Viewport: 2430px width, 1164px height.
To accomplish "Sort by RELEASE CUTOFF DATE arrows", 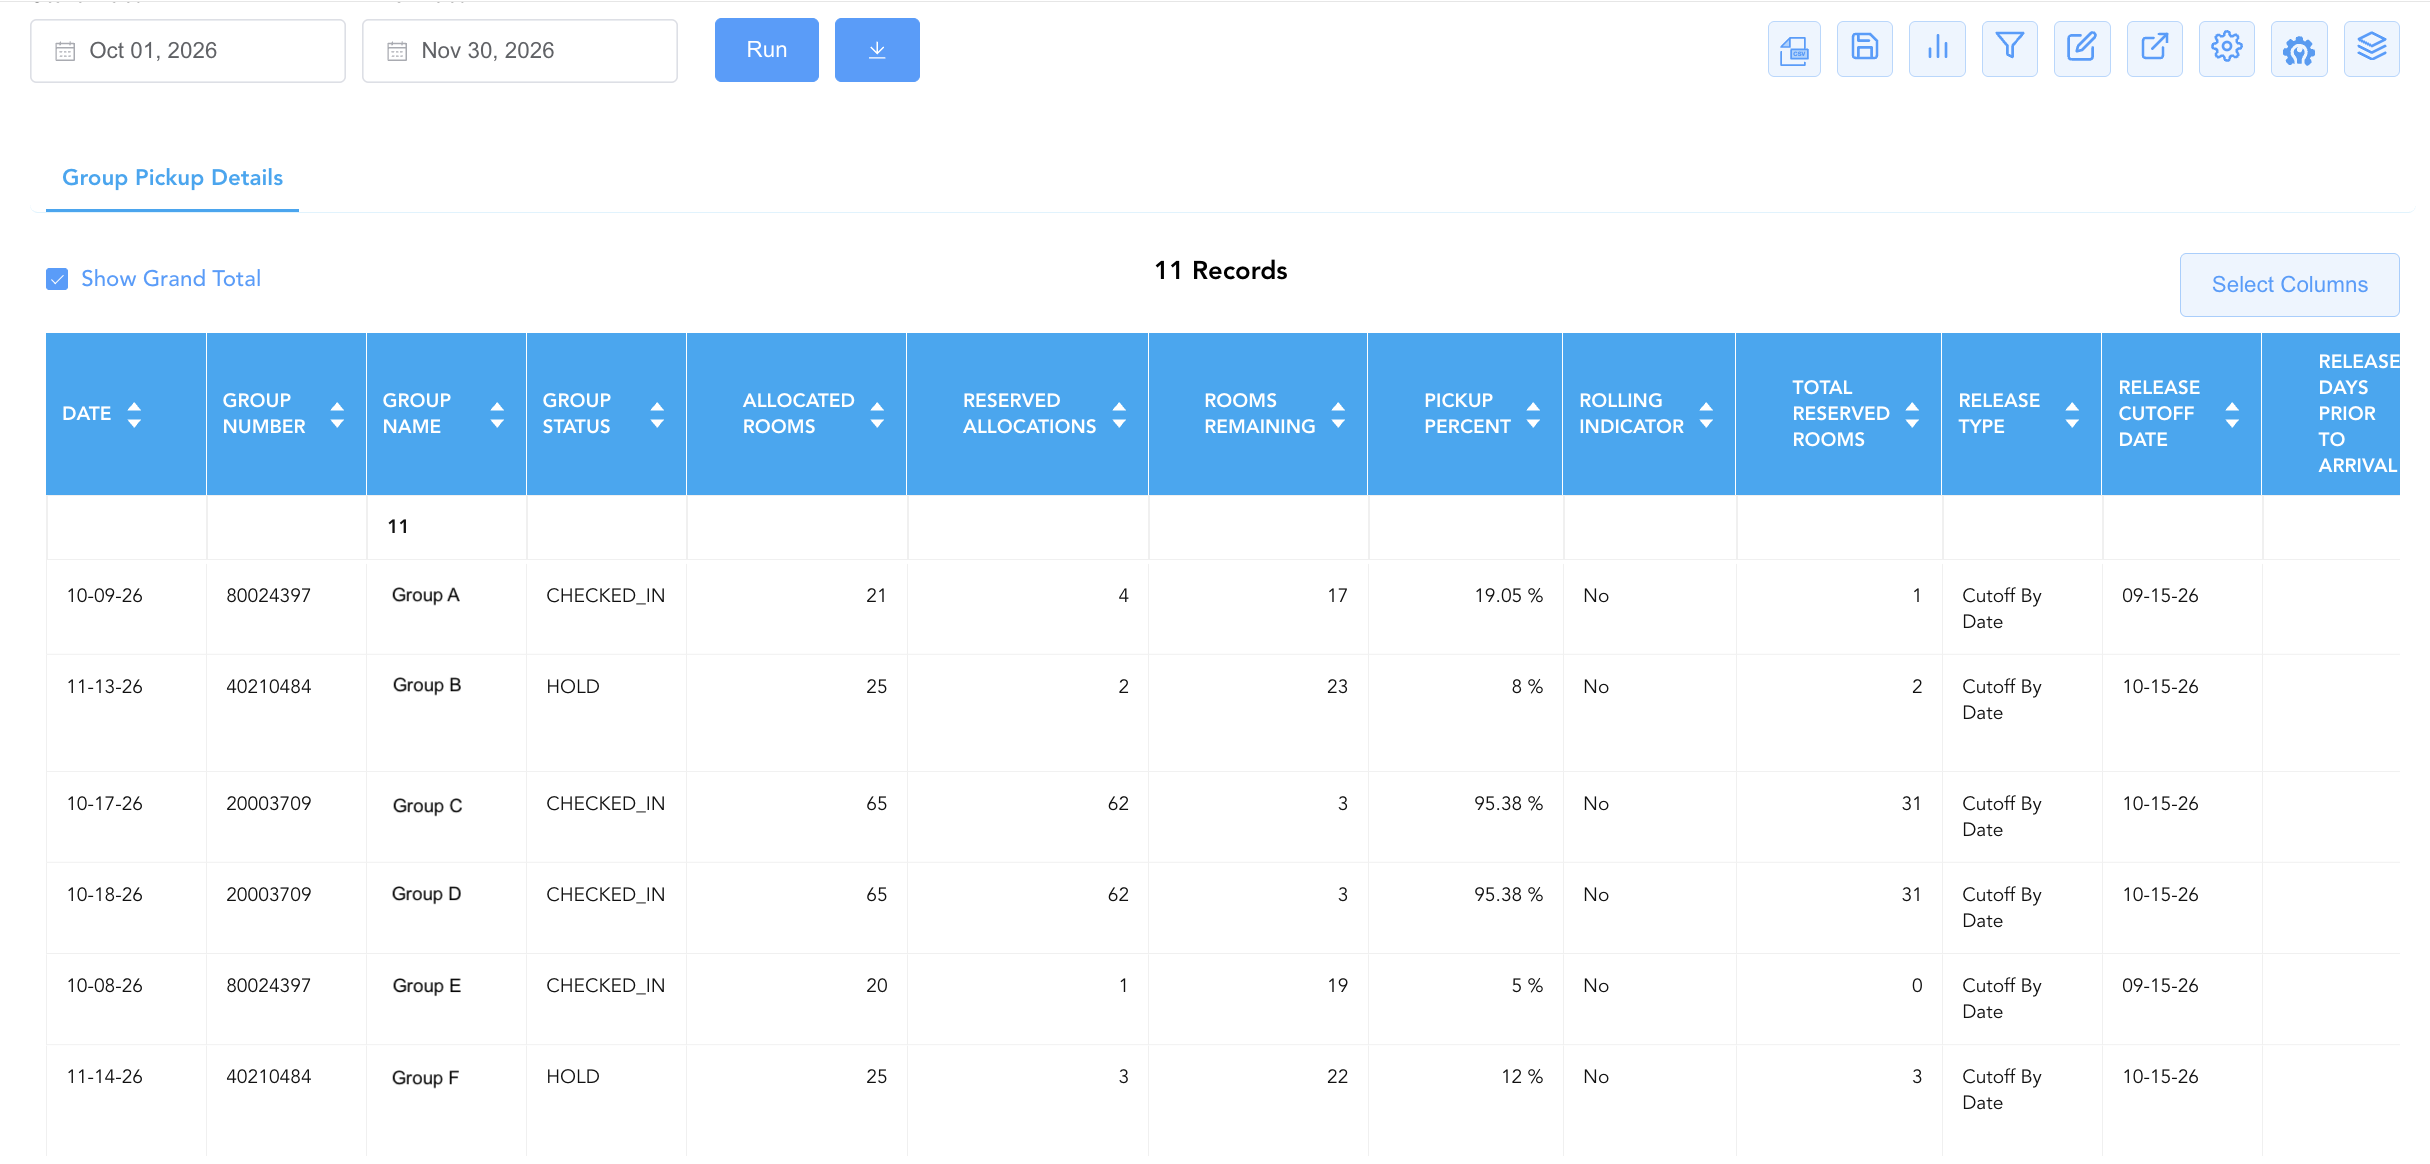I will (2232, 414).
